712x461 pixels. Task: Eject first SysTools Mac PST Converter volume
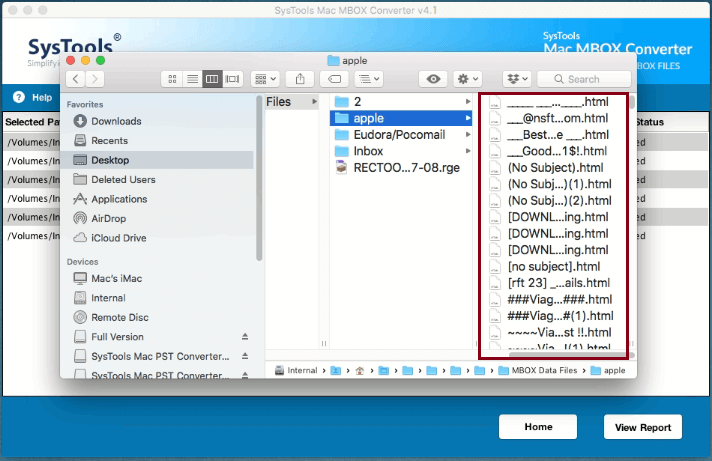[x=245, y=356]
